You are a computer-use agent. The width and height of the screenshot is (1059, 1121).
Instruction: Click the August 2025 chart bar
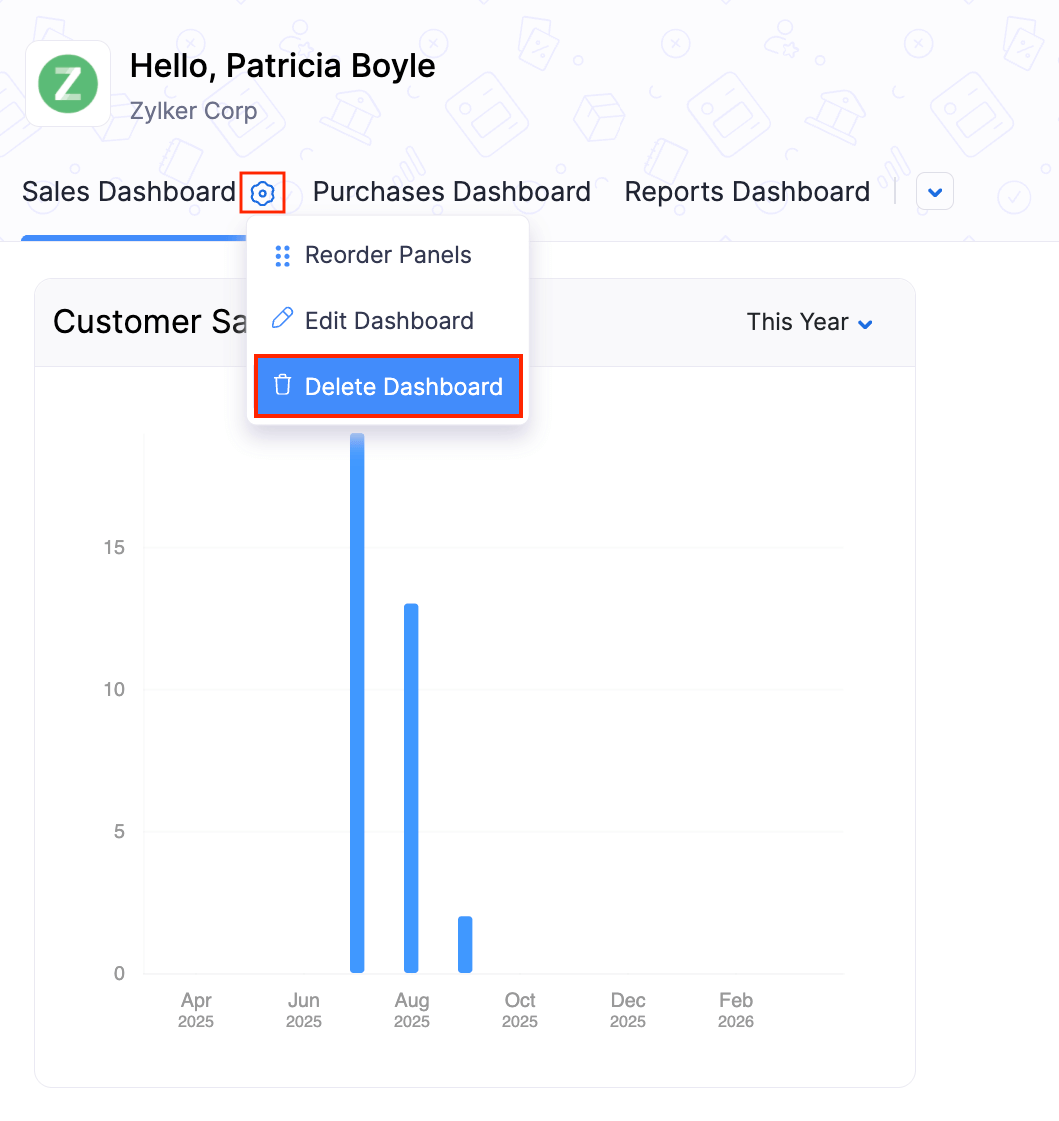pyautogui.click(x=411, y=788)
